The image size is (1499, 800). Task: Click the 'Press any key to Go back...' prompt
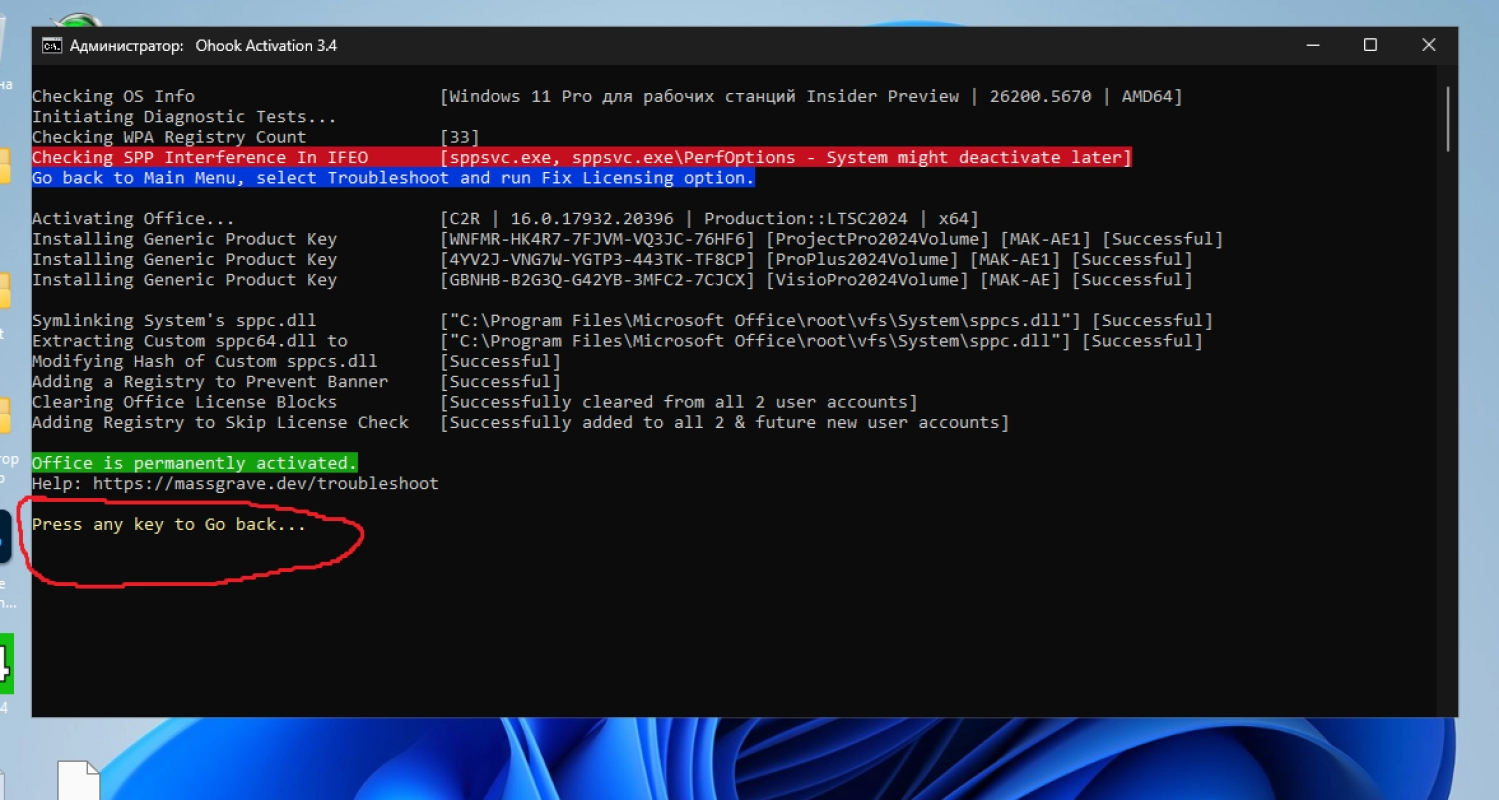coord(168,524)
